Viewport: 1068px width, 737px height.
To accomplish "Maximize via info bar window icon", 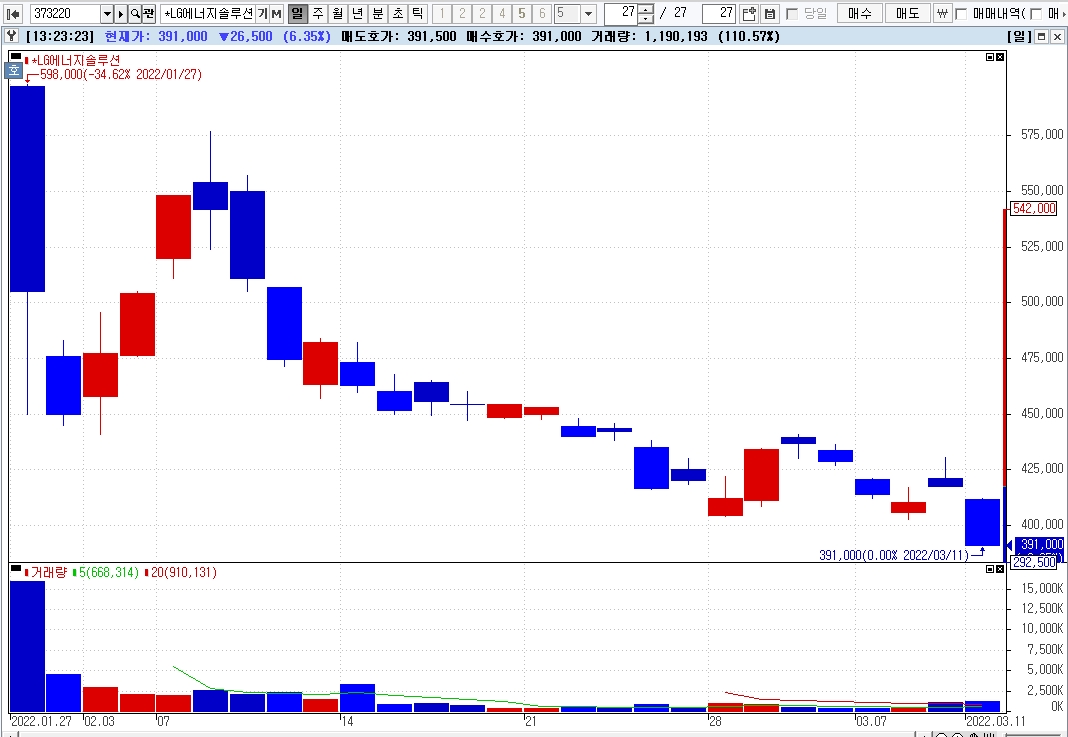I will coord(1041,37).
